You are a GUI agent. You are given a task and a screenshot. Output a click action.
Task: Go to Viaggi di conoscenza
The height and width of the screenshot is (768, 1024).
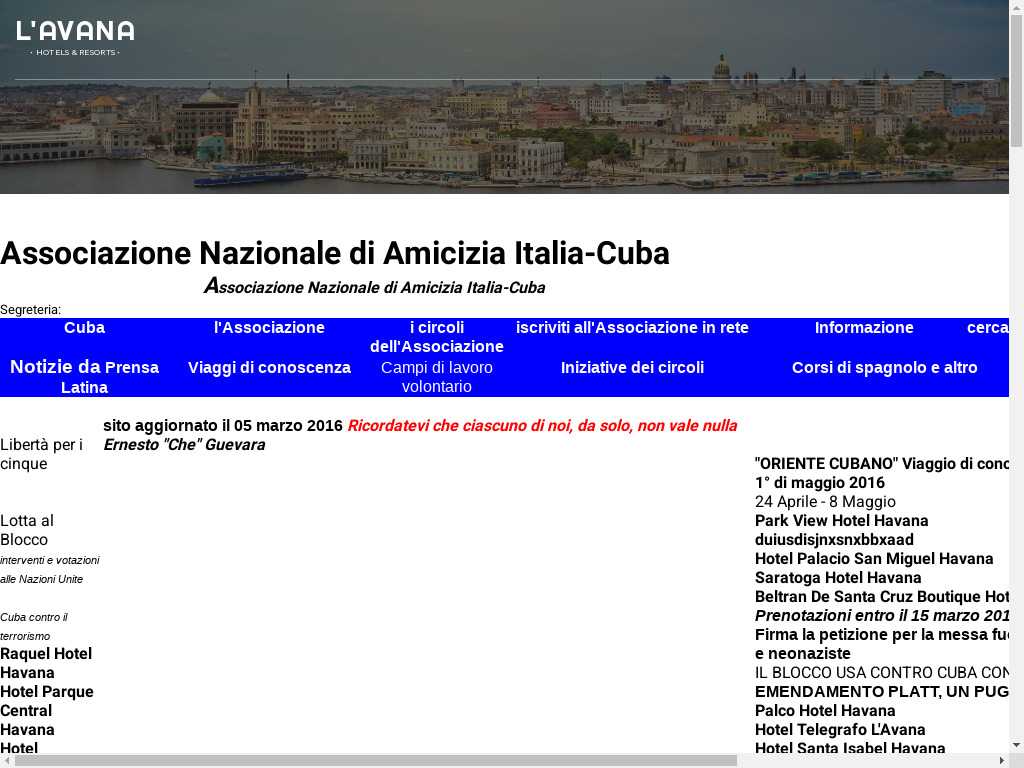pyautogui.click(x=269, y=368)
